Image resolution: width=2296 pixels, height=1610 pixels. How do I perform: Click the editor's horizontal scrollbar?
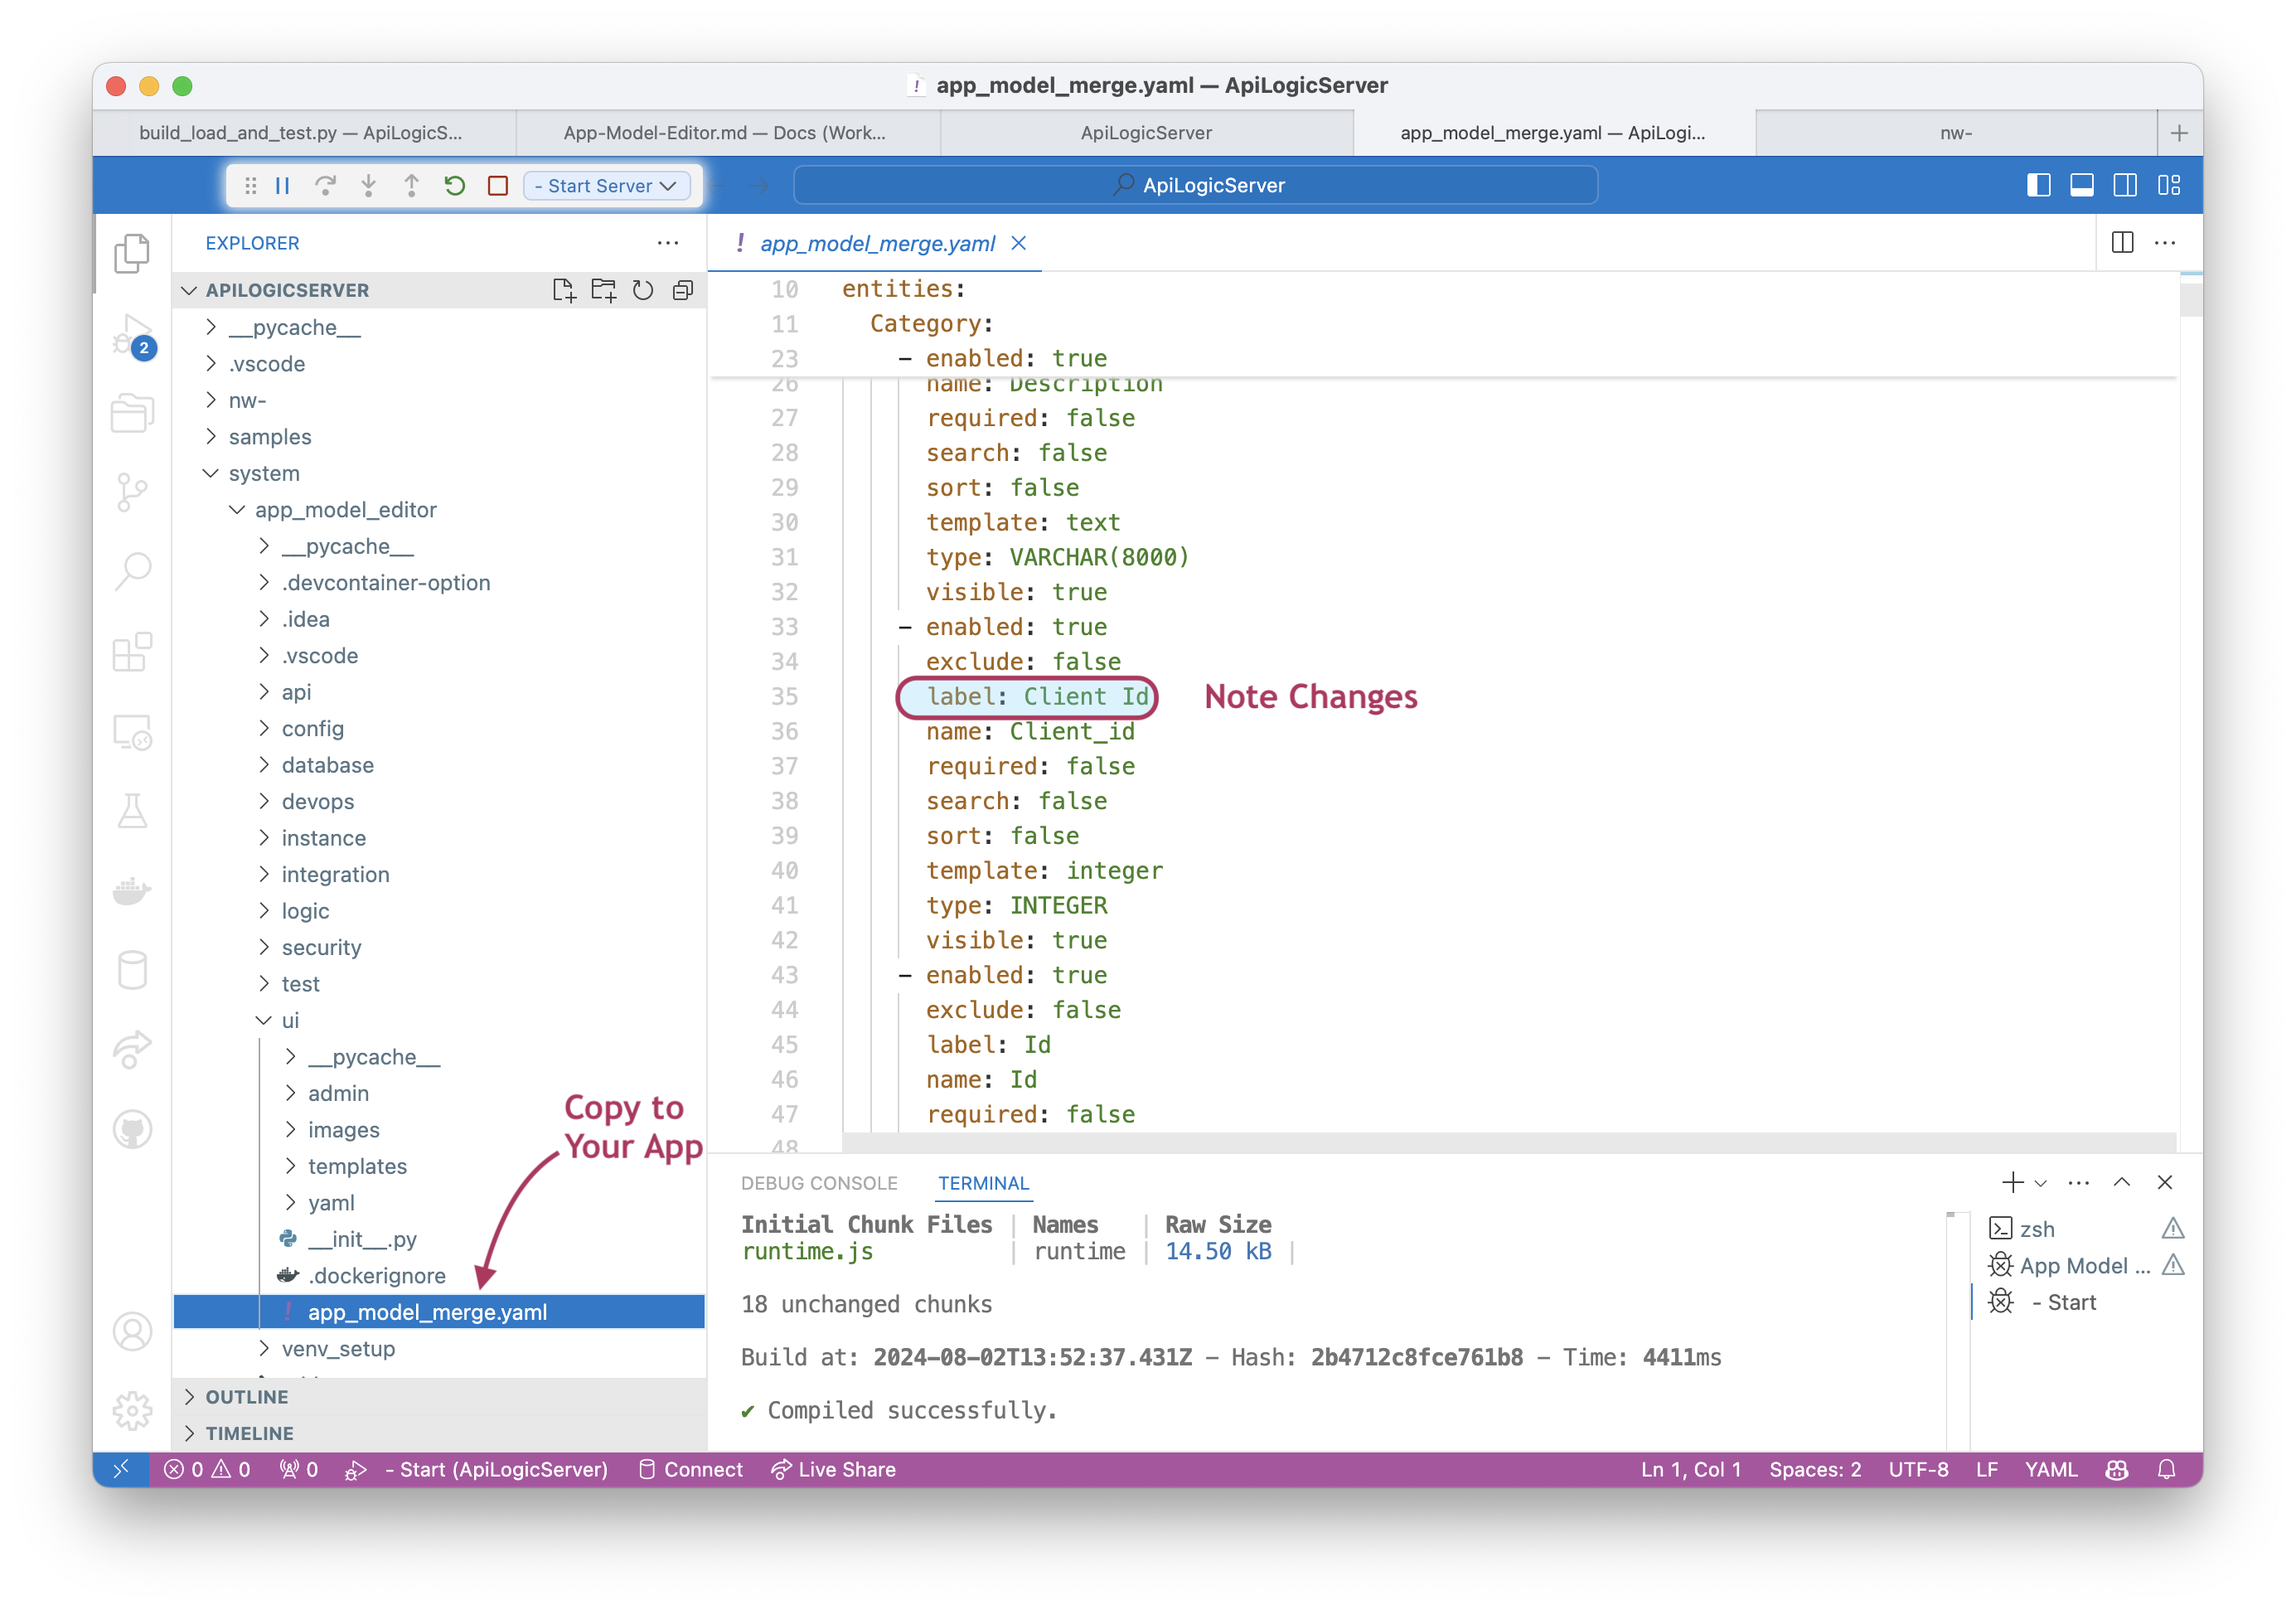pyautogui.click(x=1510, y=1143)
